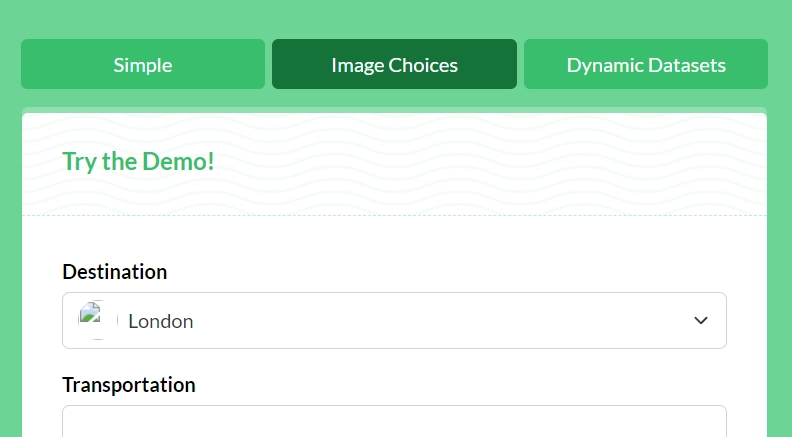
Task: Click the Destination field label
Action: 115,272
